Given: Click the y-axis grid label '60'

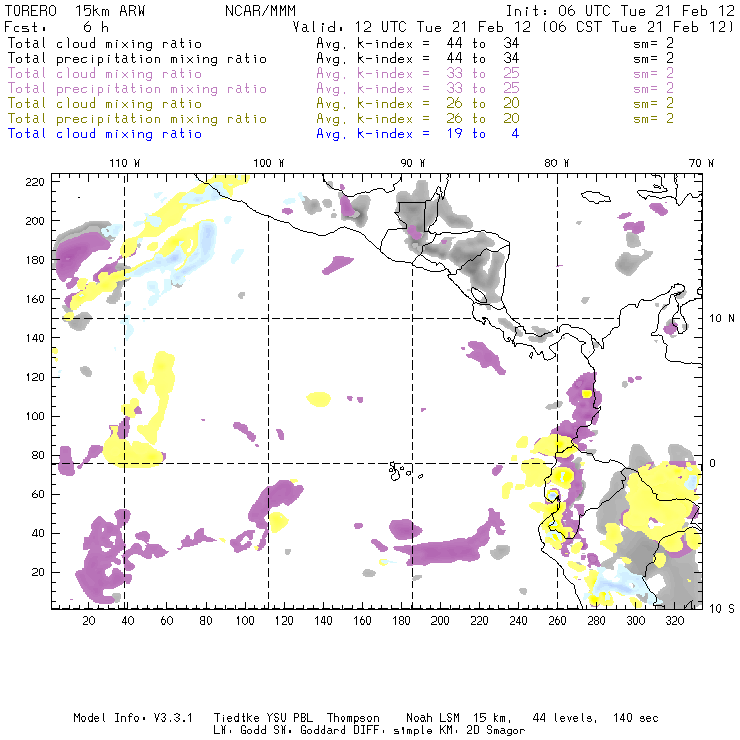Looking at the screenshot, I should click(x=38, y=494).
